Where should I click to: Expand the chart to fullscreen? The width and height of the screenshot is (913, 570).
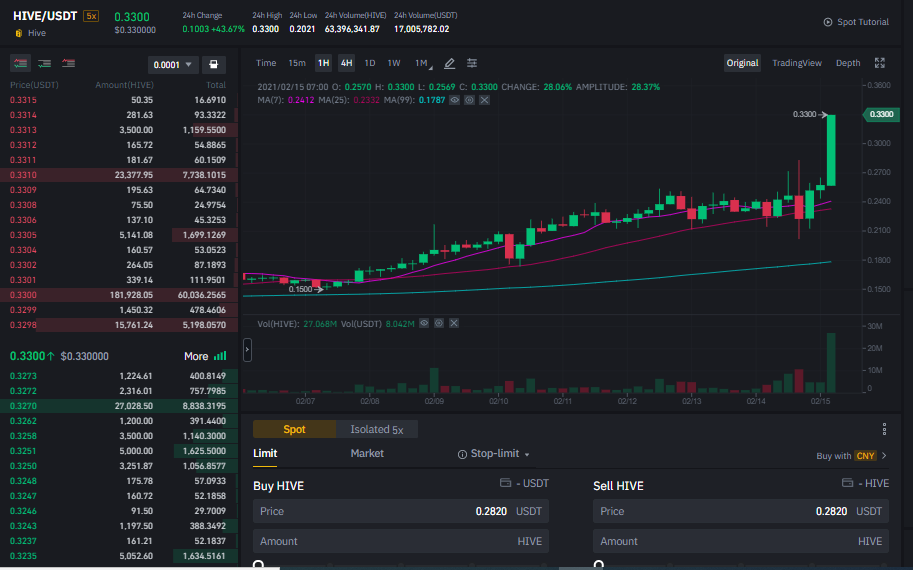pos(880,63)
